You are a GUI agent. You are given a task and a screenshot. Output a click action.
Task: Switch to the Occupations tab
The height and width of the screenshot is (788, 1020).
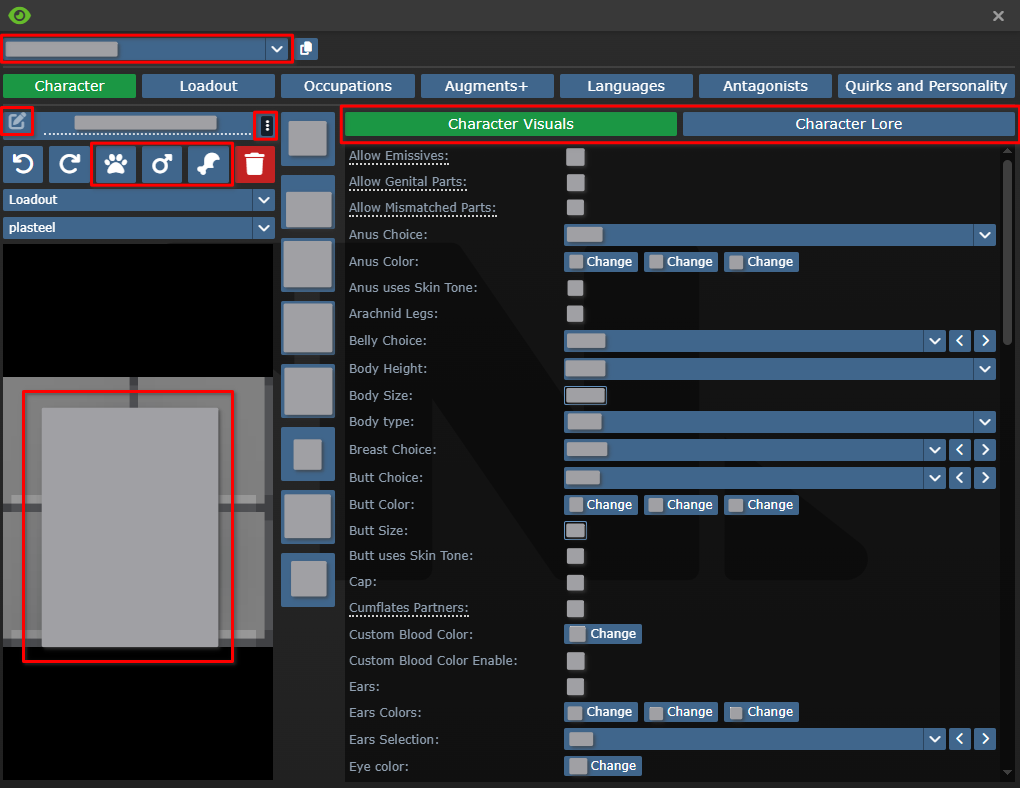pyautogui.click(x=348, y=86)
